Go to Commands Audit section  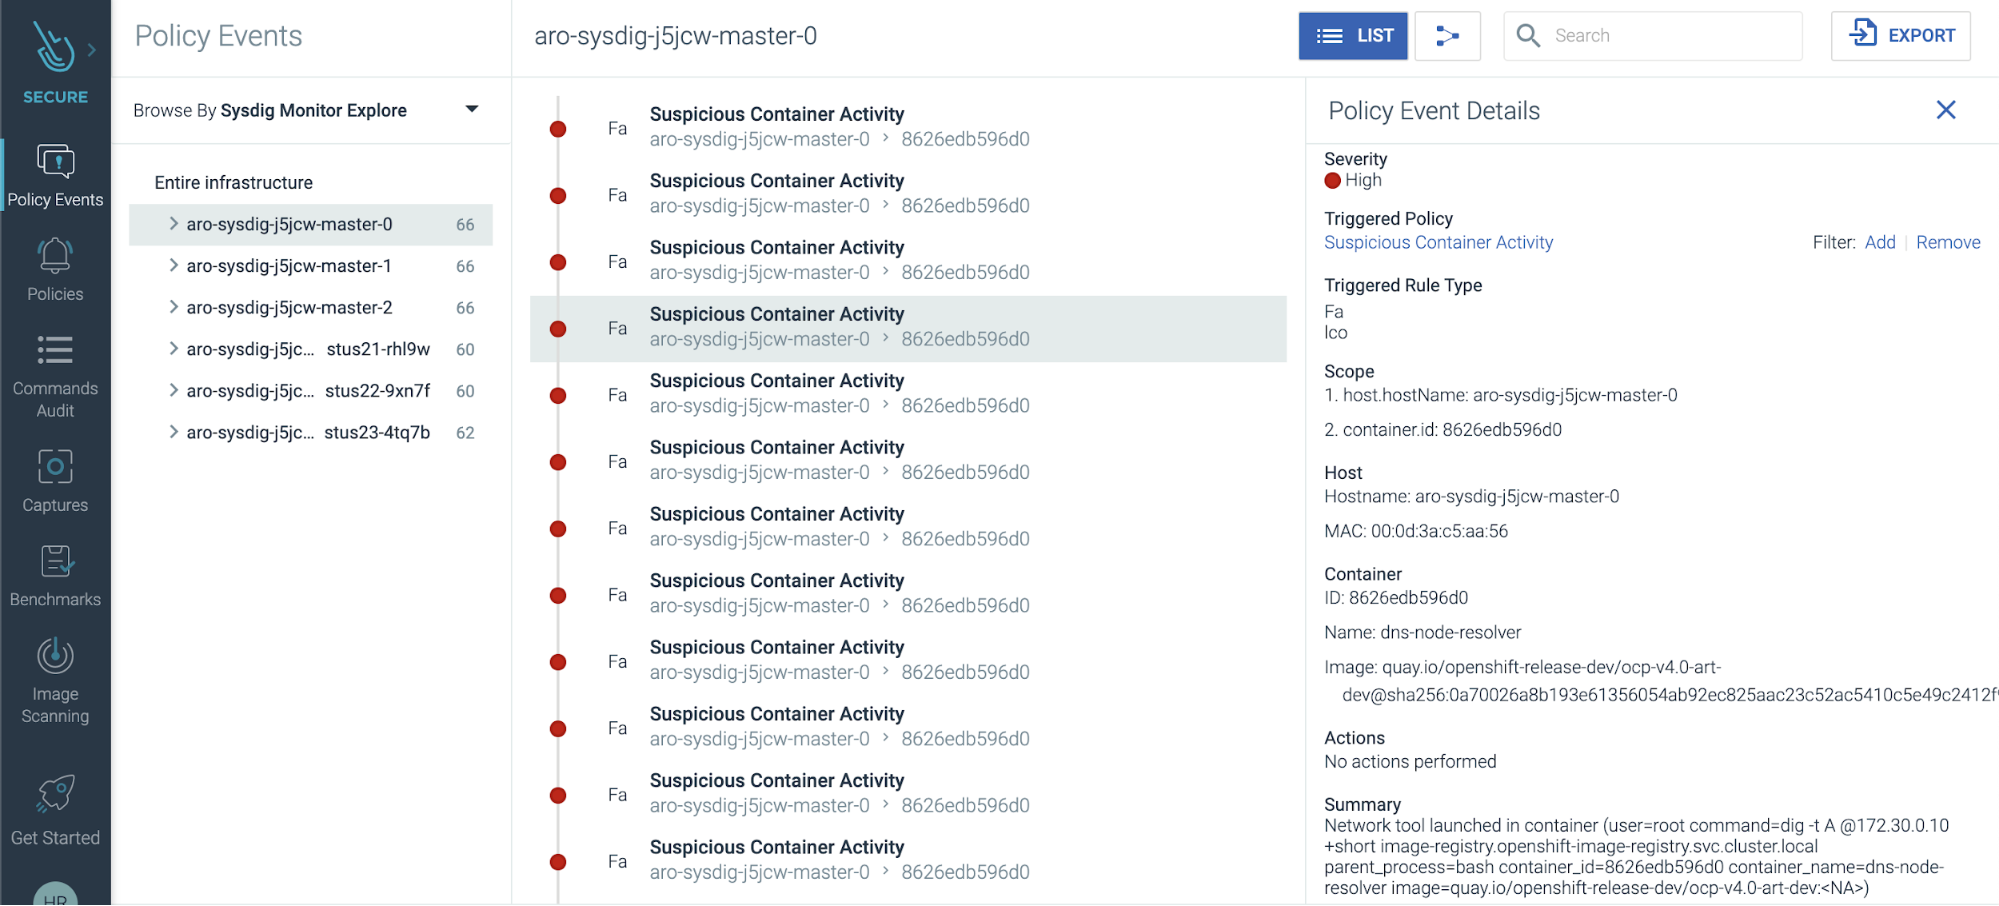coord(55,377)
